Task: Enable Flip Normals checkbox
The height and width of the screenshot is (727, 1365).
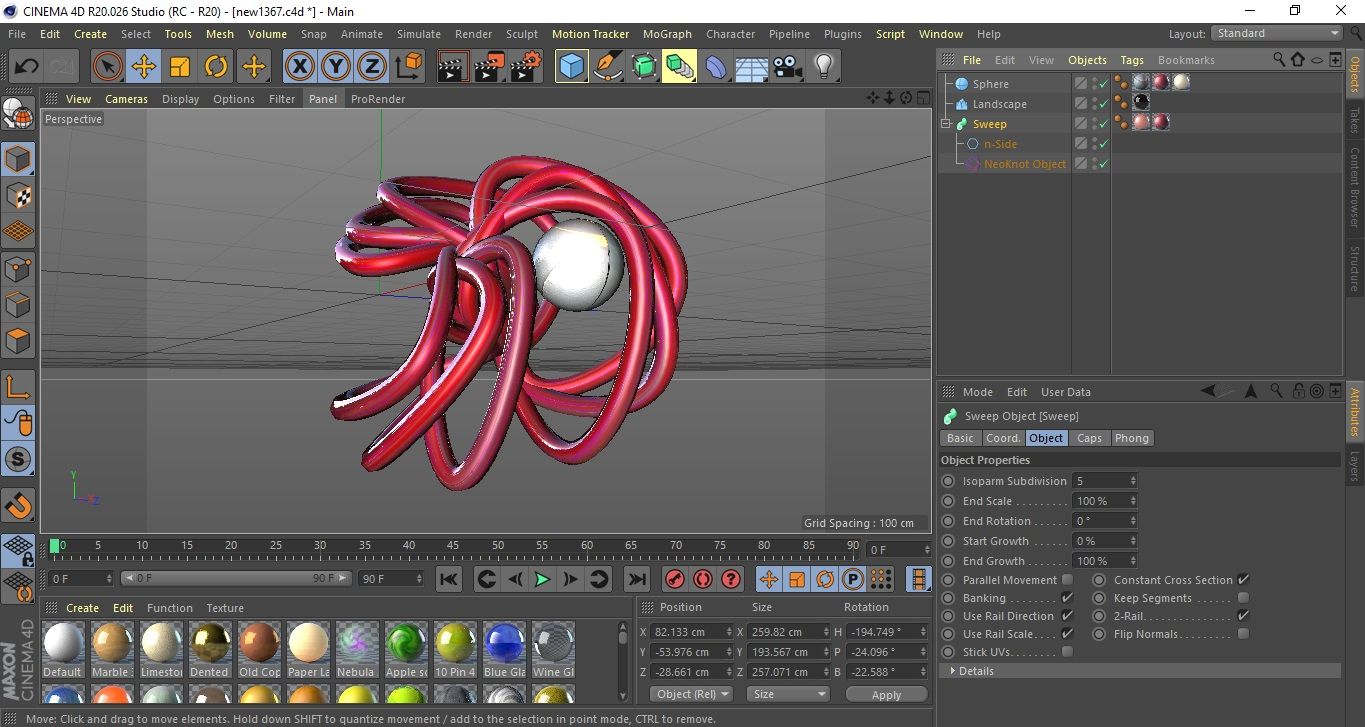Action: click(1243, 634)
